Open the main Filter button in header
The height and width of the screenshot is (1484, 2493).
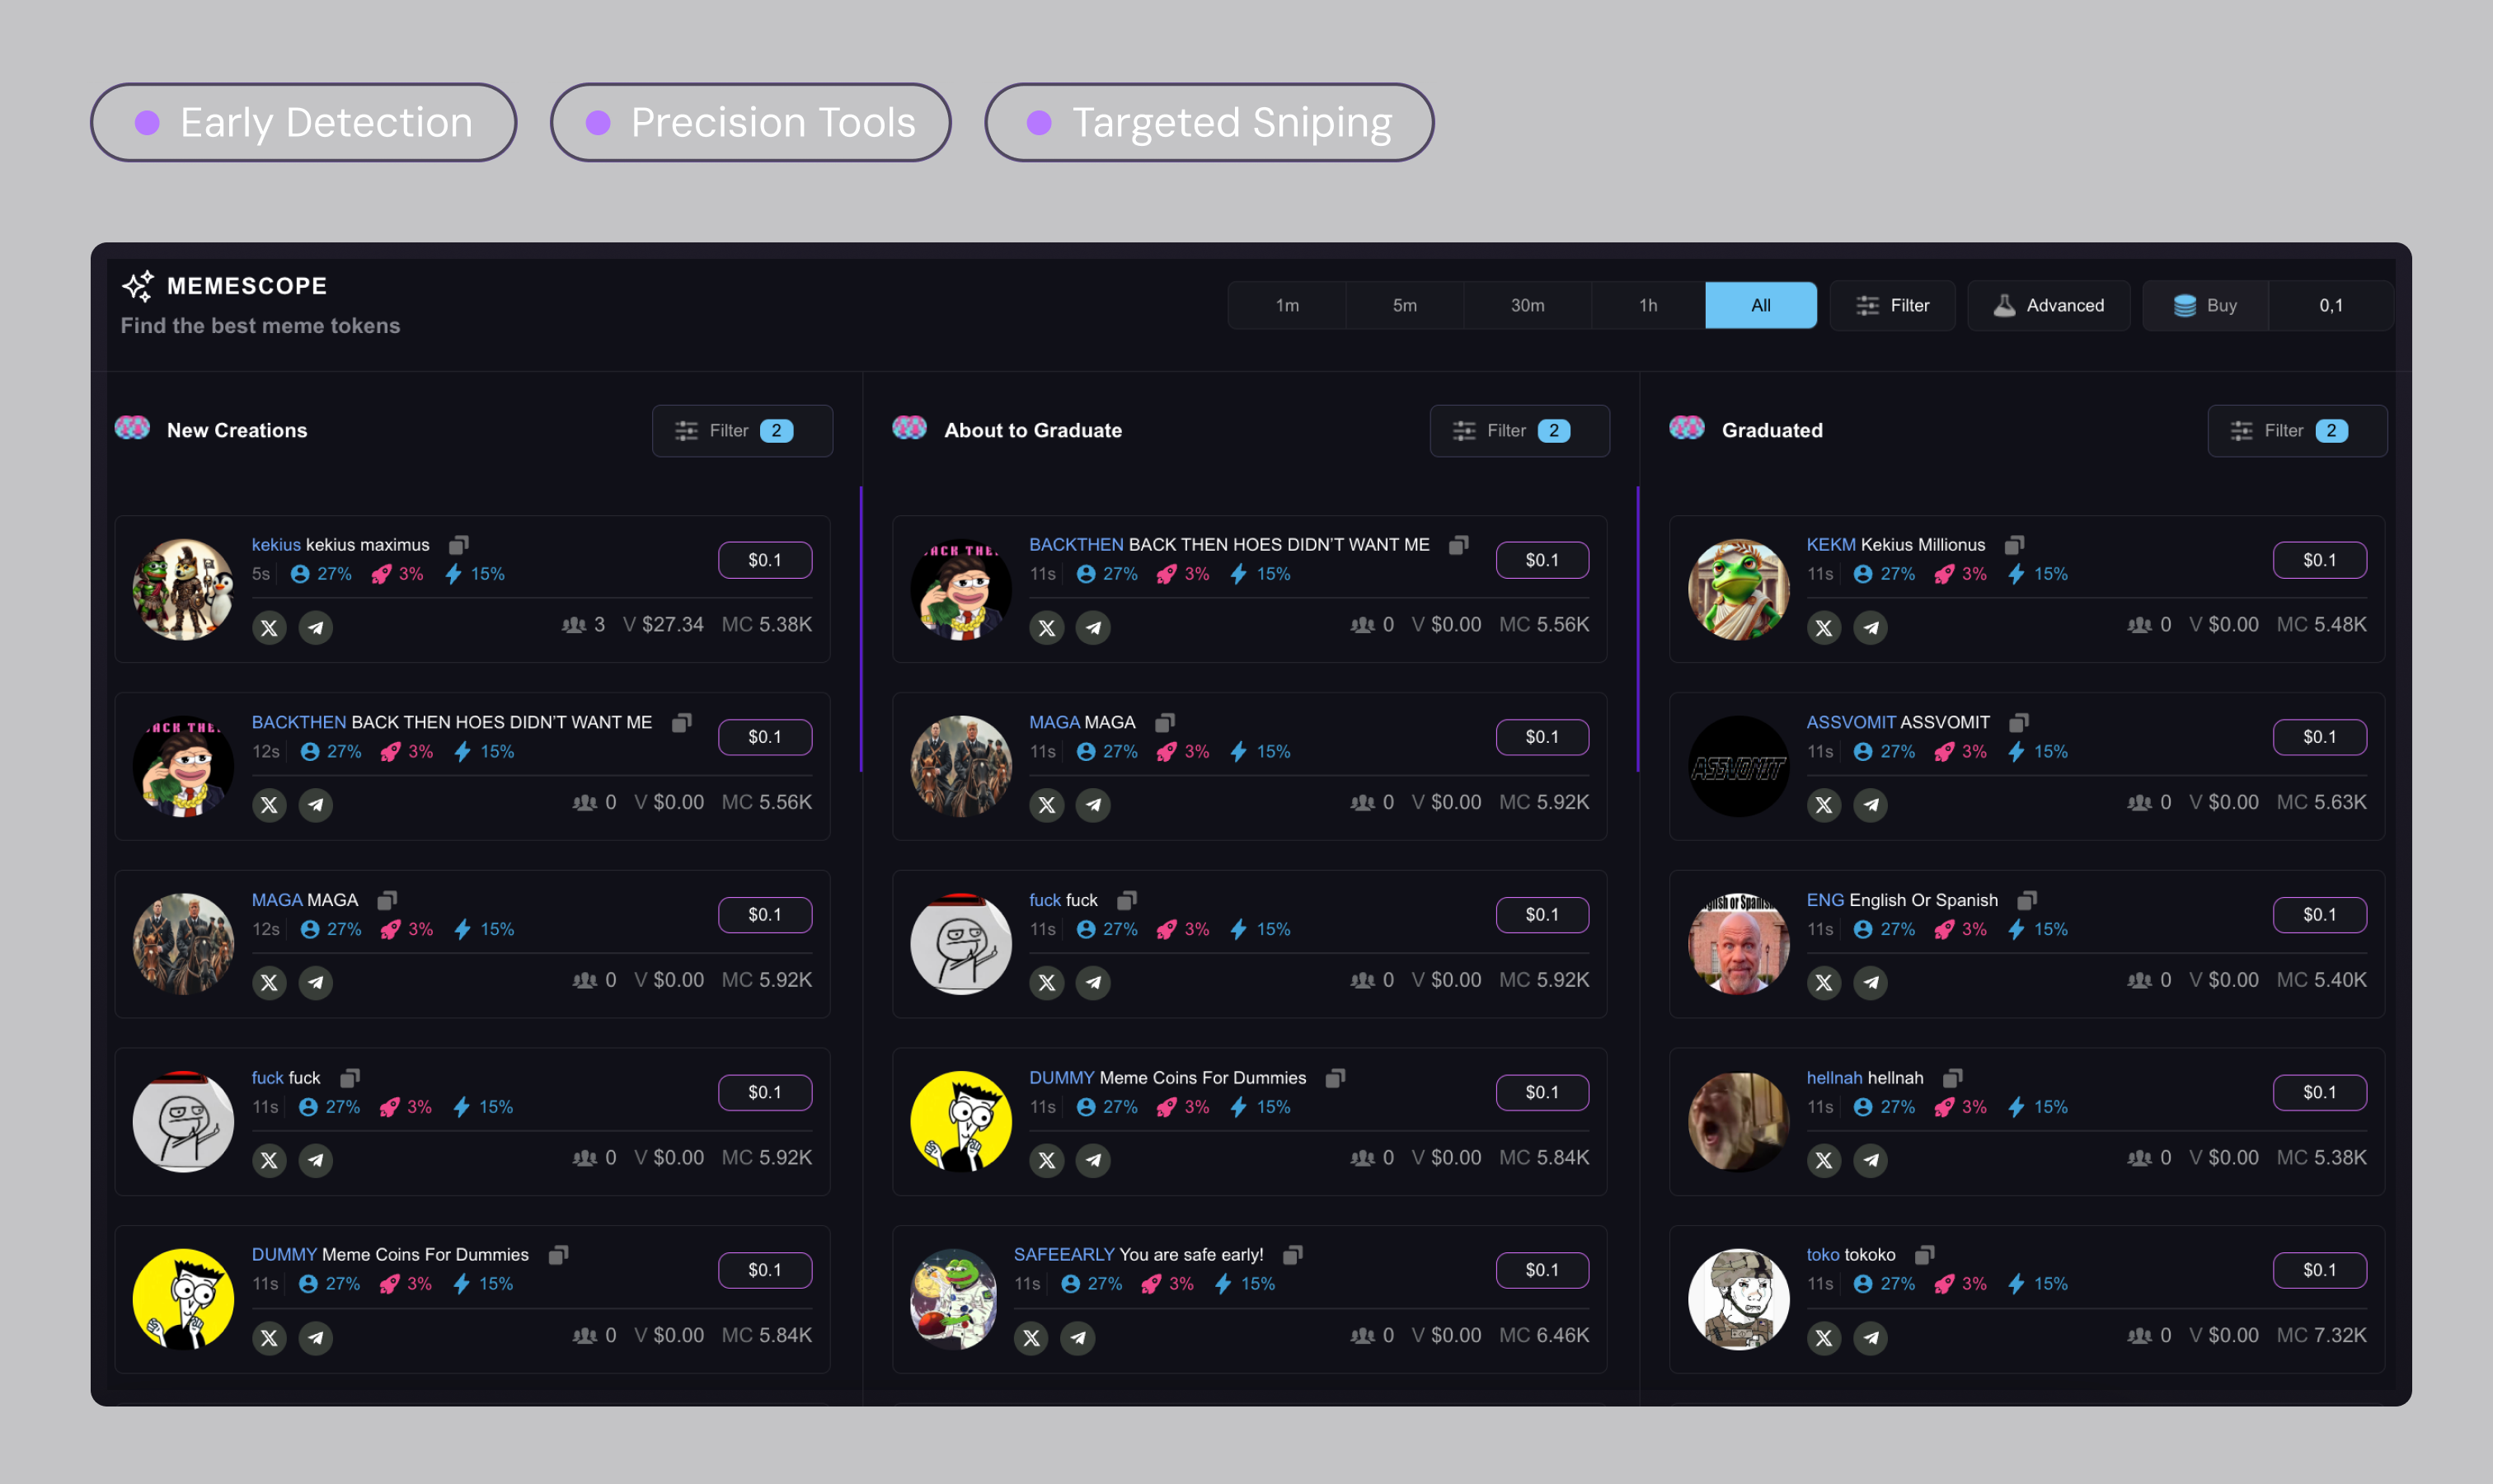tap(1892, 305)
